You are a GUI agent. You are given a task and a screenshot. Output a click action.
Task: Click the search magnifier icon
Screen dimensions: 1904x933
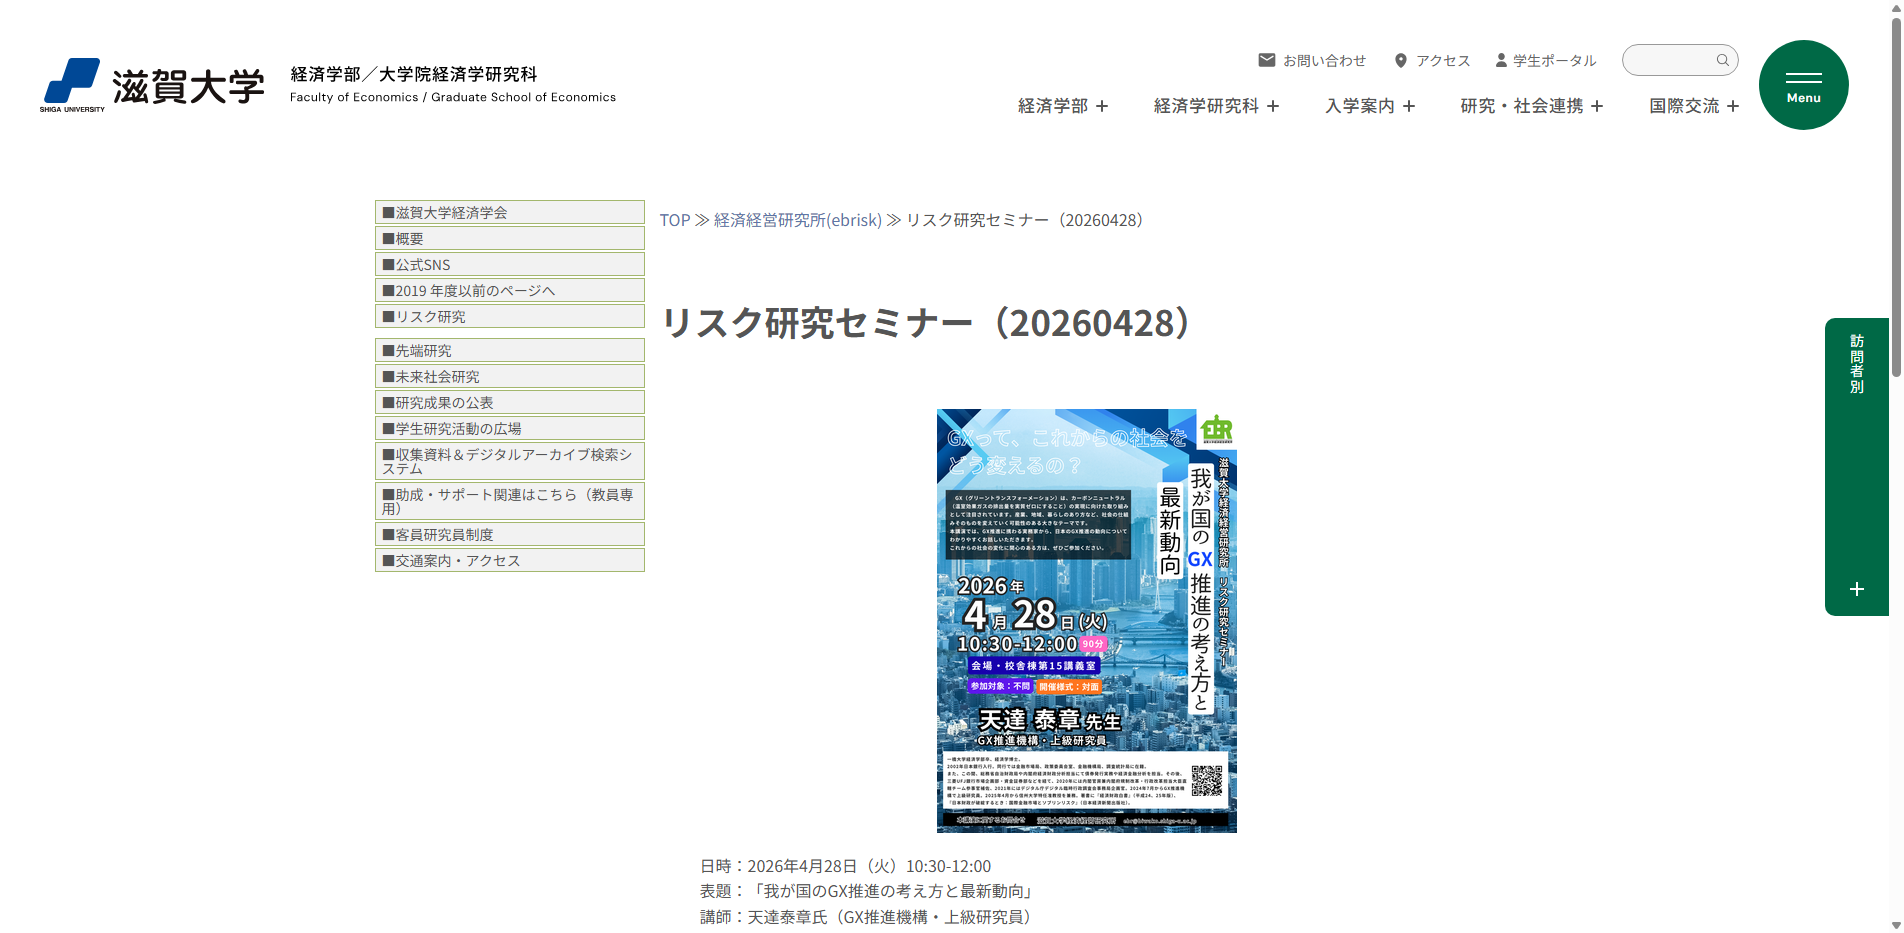pos(1722,60)
